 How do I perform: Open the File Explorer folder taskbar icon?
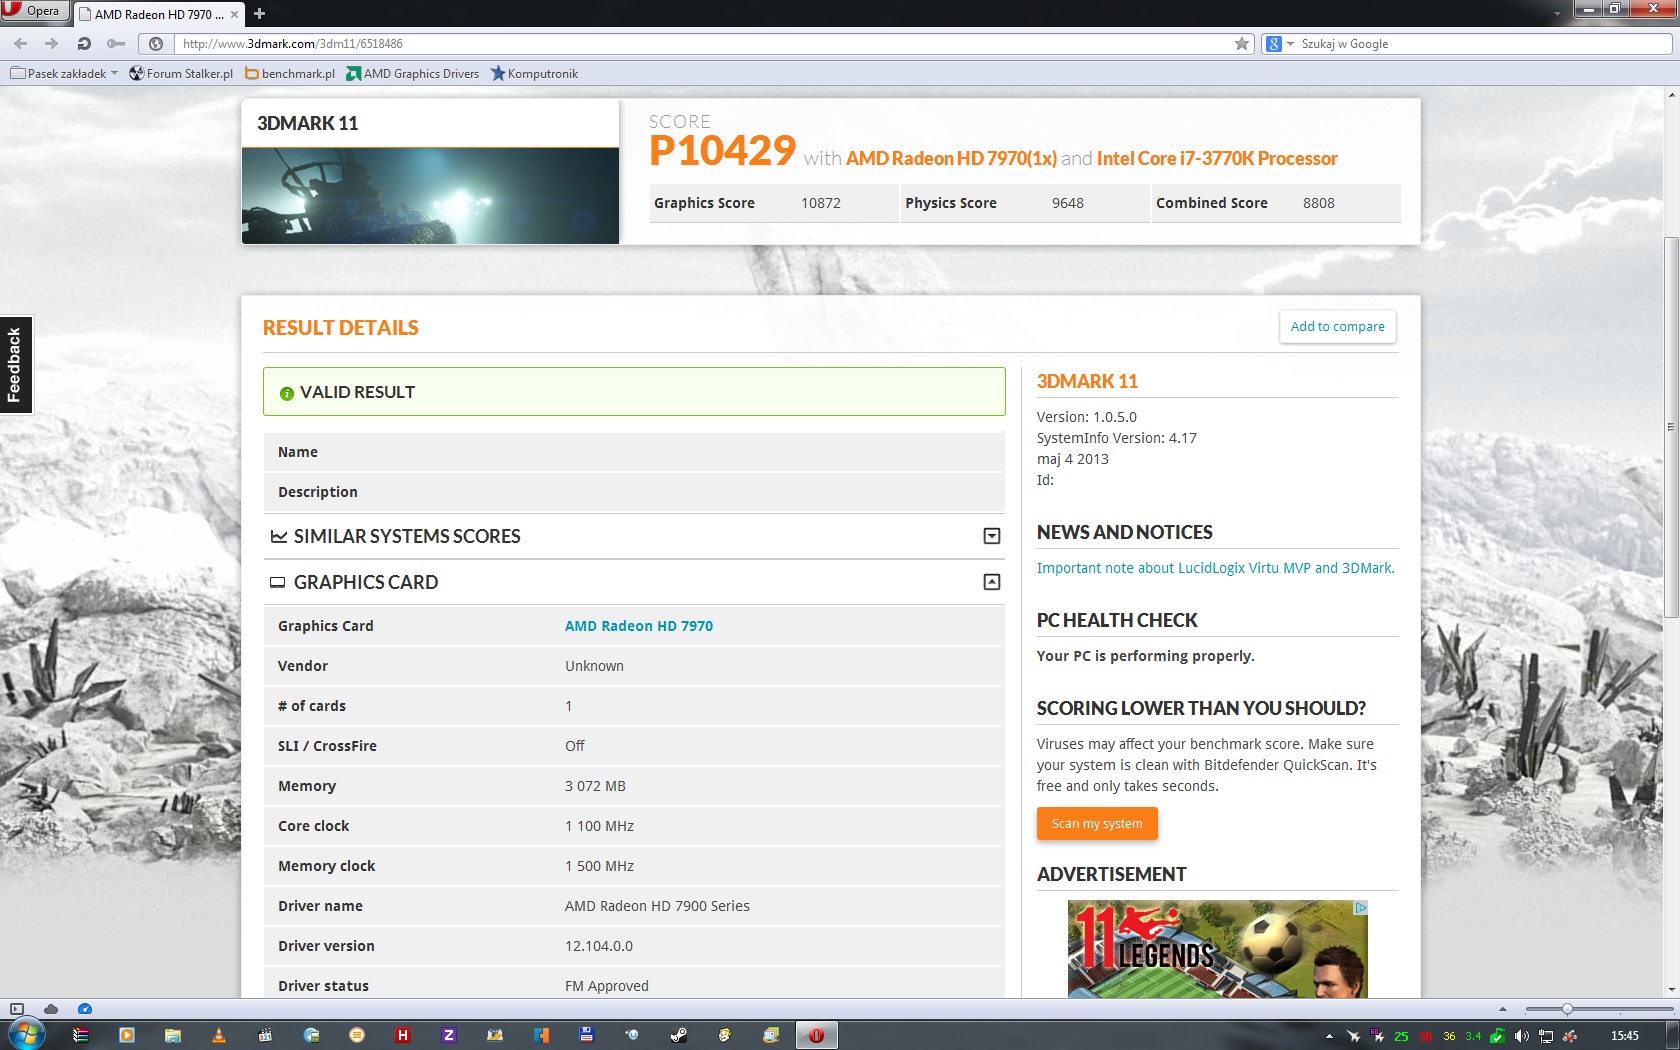pos(173,1035)
